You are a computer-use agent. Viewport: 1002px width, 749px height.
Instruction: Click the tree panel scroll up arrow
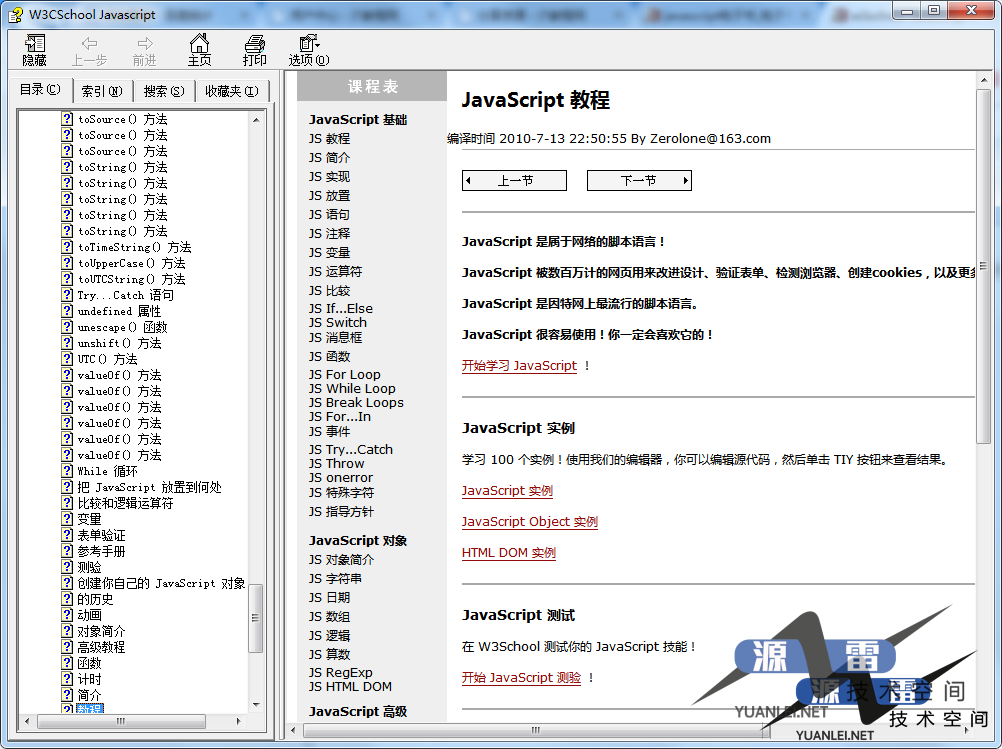coord(256,120)
